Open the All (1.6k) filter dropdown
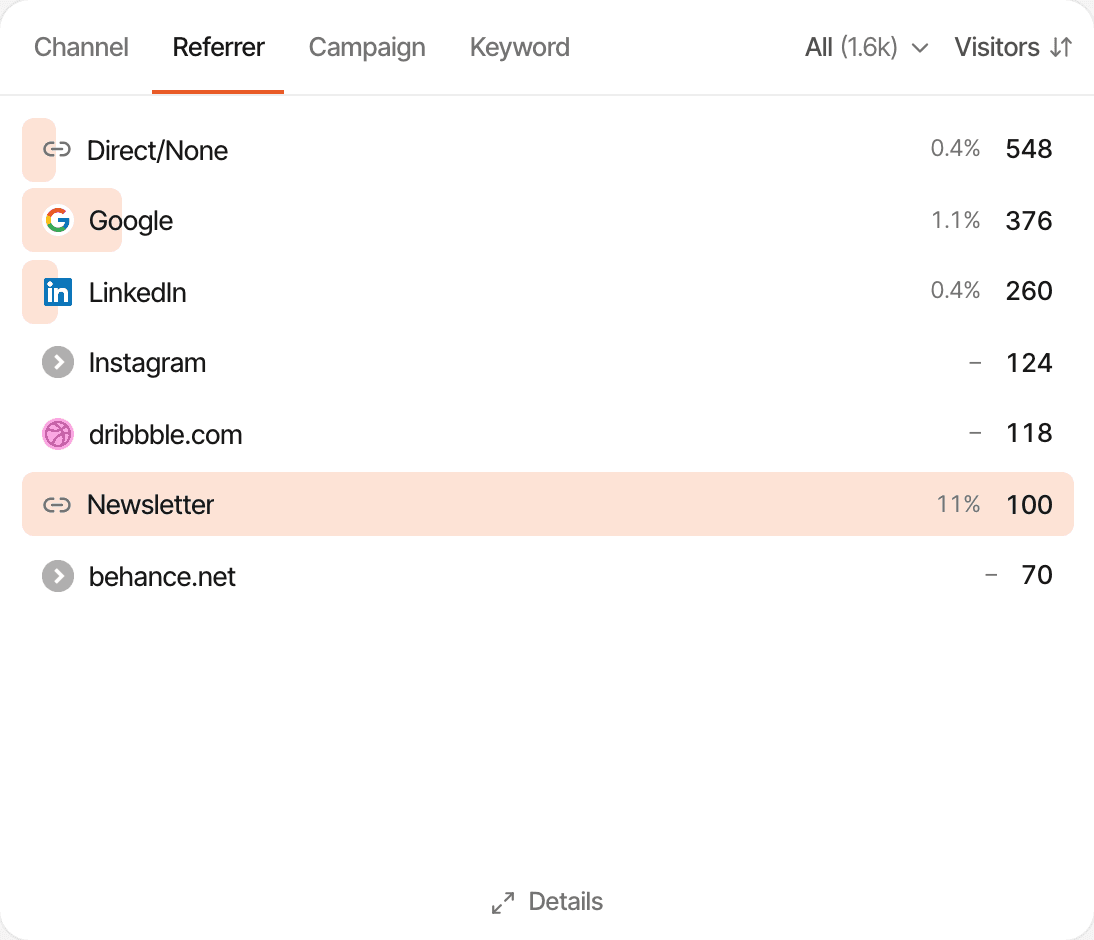The height and width of the screenshot is (940, 1094). tap(867, 47)
